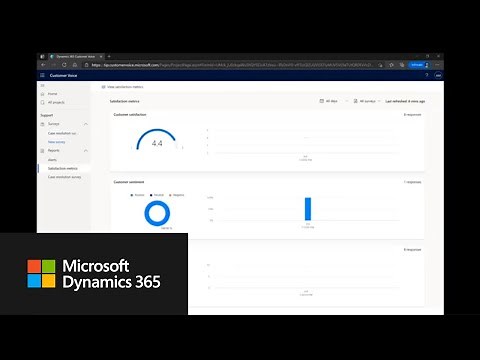Click the Last refreshed text
This screenshot has height=360, width=480.
(x=405, y=101)
